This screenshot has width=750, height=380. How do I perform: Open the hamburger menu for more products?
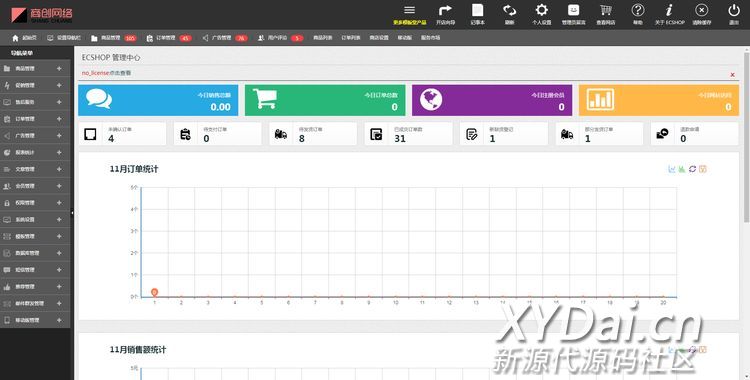click(x=409, y=10)
